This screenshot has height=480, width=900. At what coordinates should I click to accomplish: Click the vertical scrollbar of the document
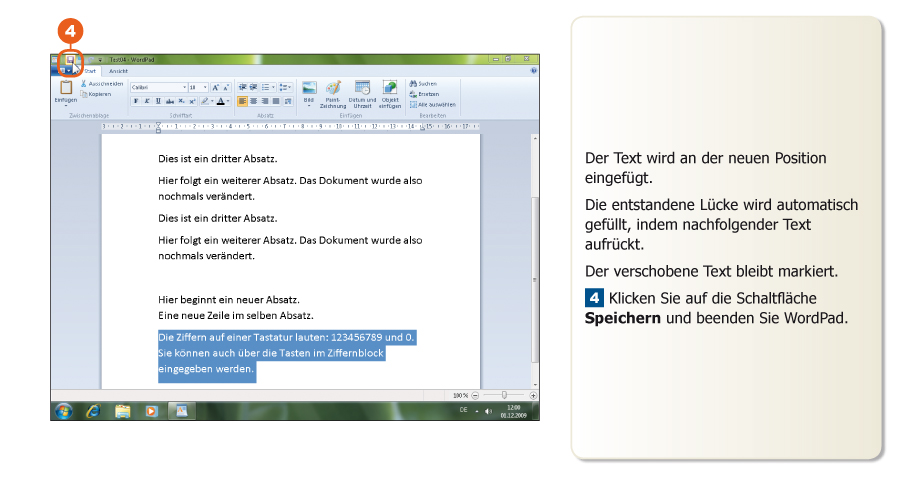(x=534, y=260)
